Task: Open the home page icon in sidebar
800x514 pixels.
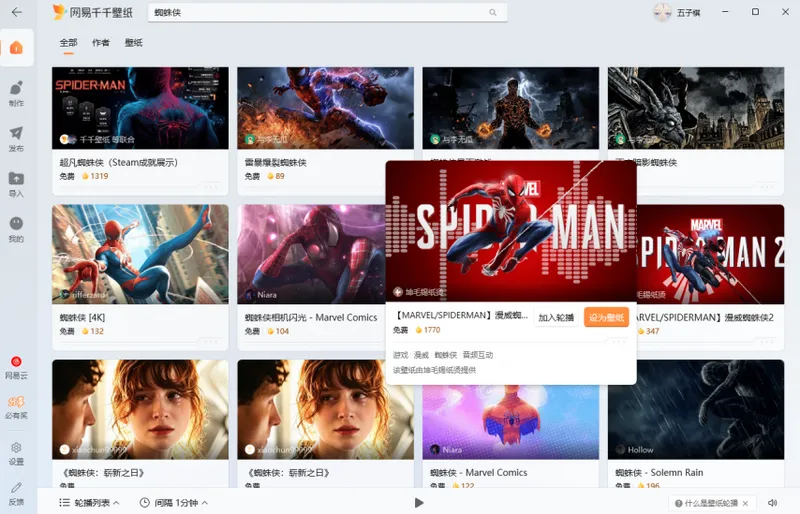Action: pyautogui.click(x=16, y=47)
